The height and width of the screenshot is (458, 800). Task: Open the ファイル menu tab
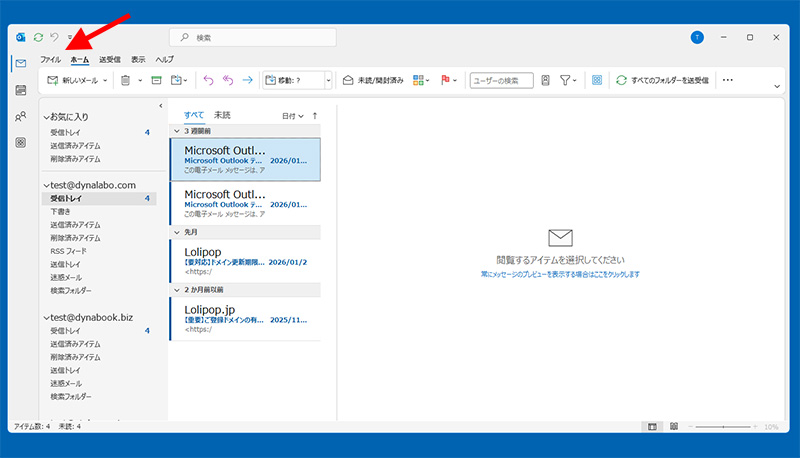(x=50, y=60)
